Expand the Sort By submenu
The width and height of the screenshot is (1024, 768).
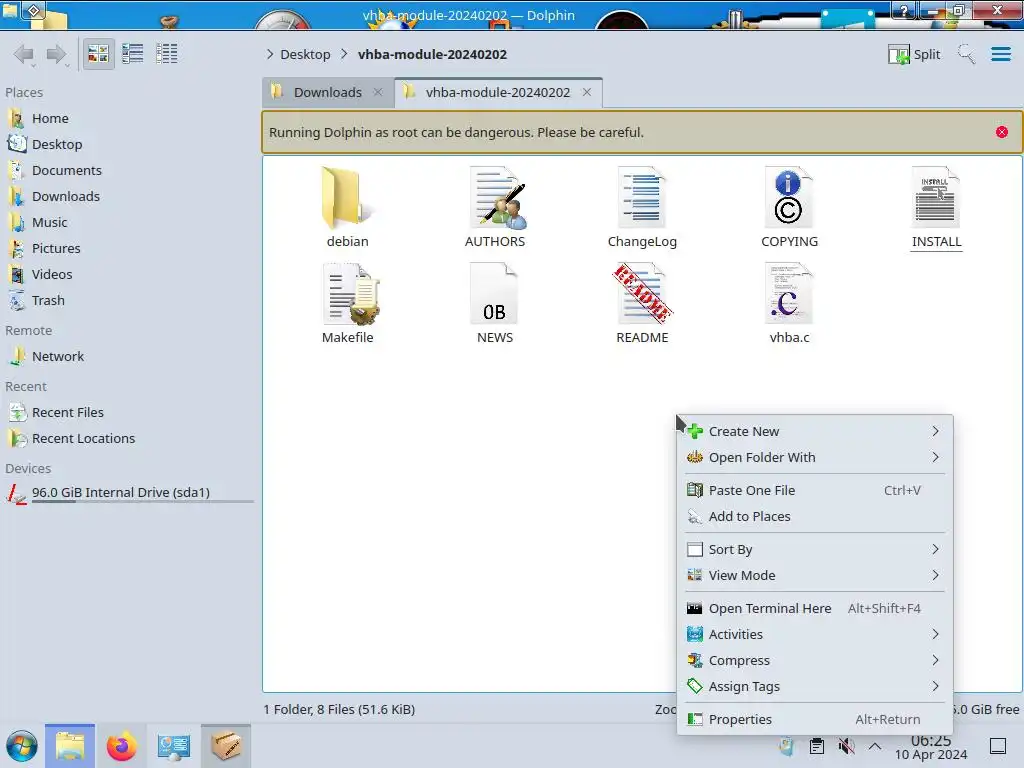[x=814, y=550]
